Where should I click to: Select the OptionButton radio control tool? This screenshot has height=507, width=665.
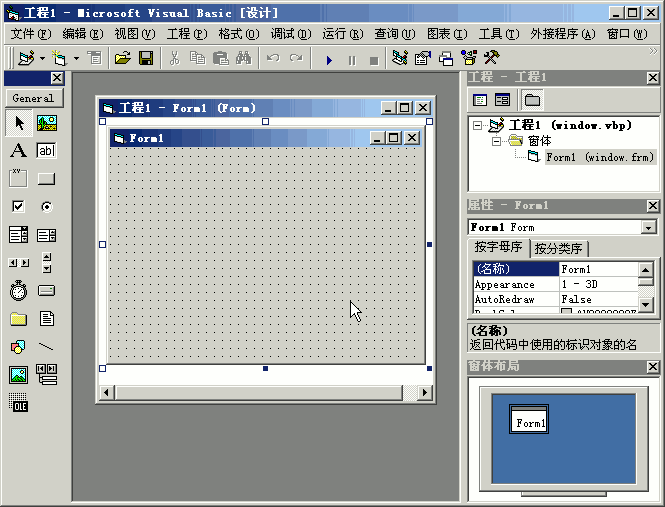(x=46, y=207)
